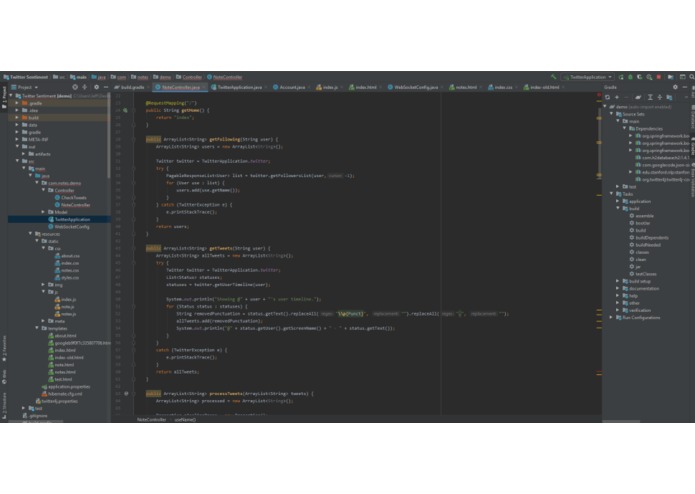The image size is (695, 494).
Task: Select NoteController in project tree
Action: click(x=72, y=205)
